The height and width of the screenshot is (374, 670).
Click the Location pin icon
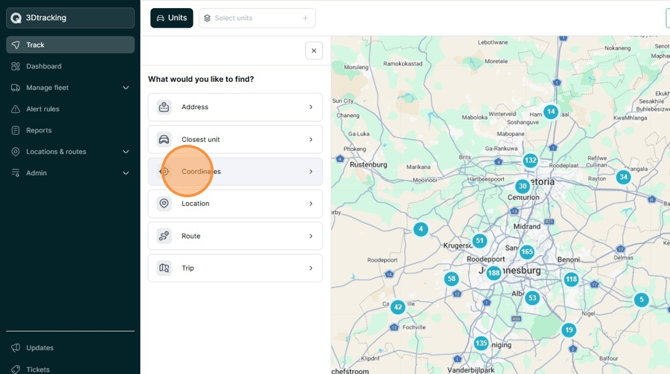click(x=164, y=203)
